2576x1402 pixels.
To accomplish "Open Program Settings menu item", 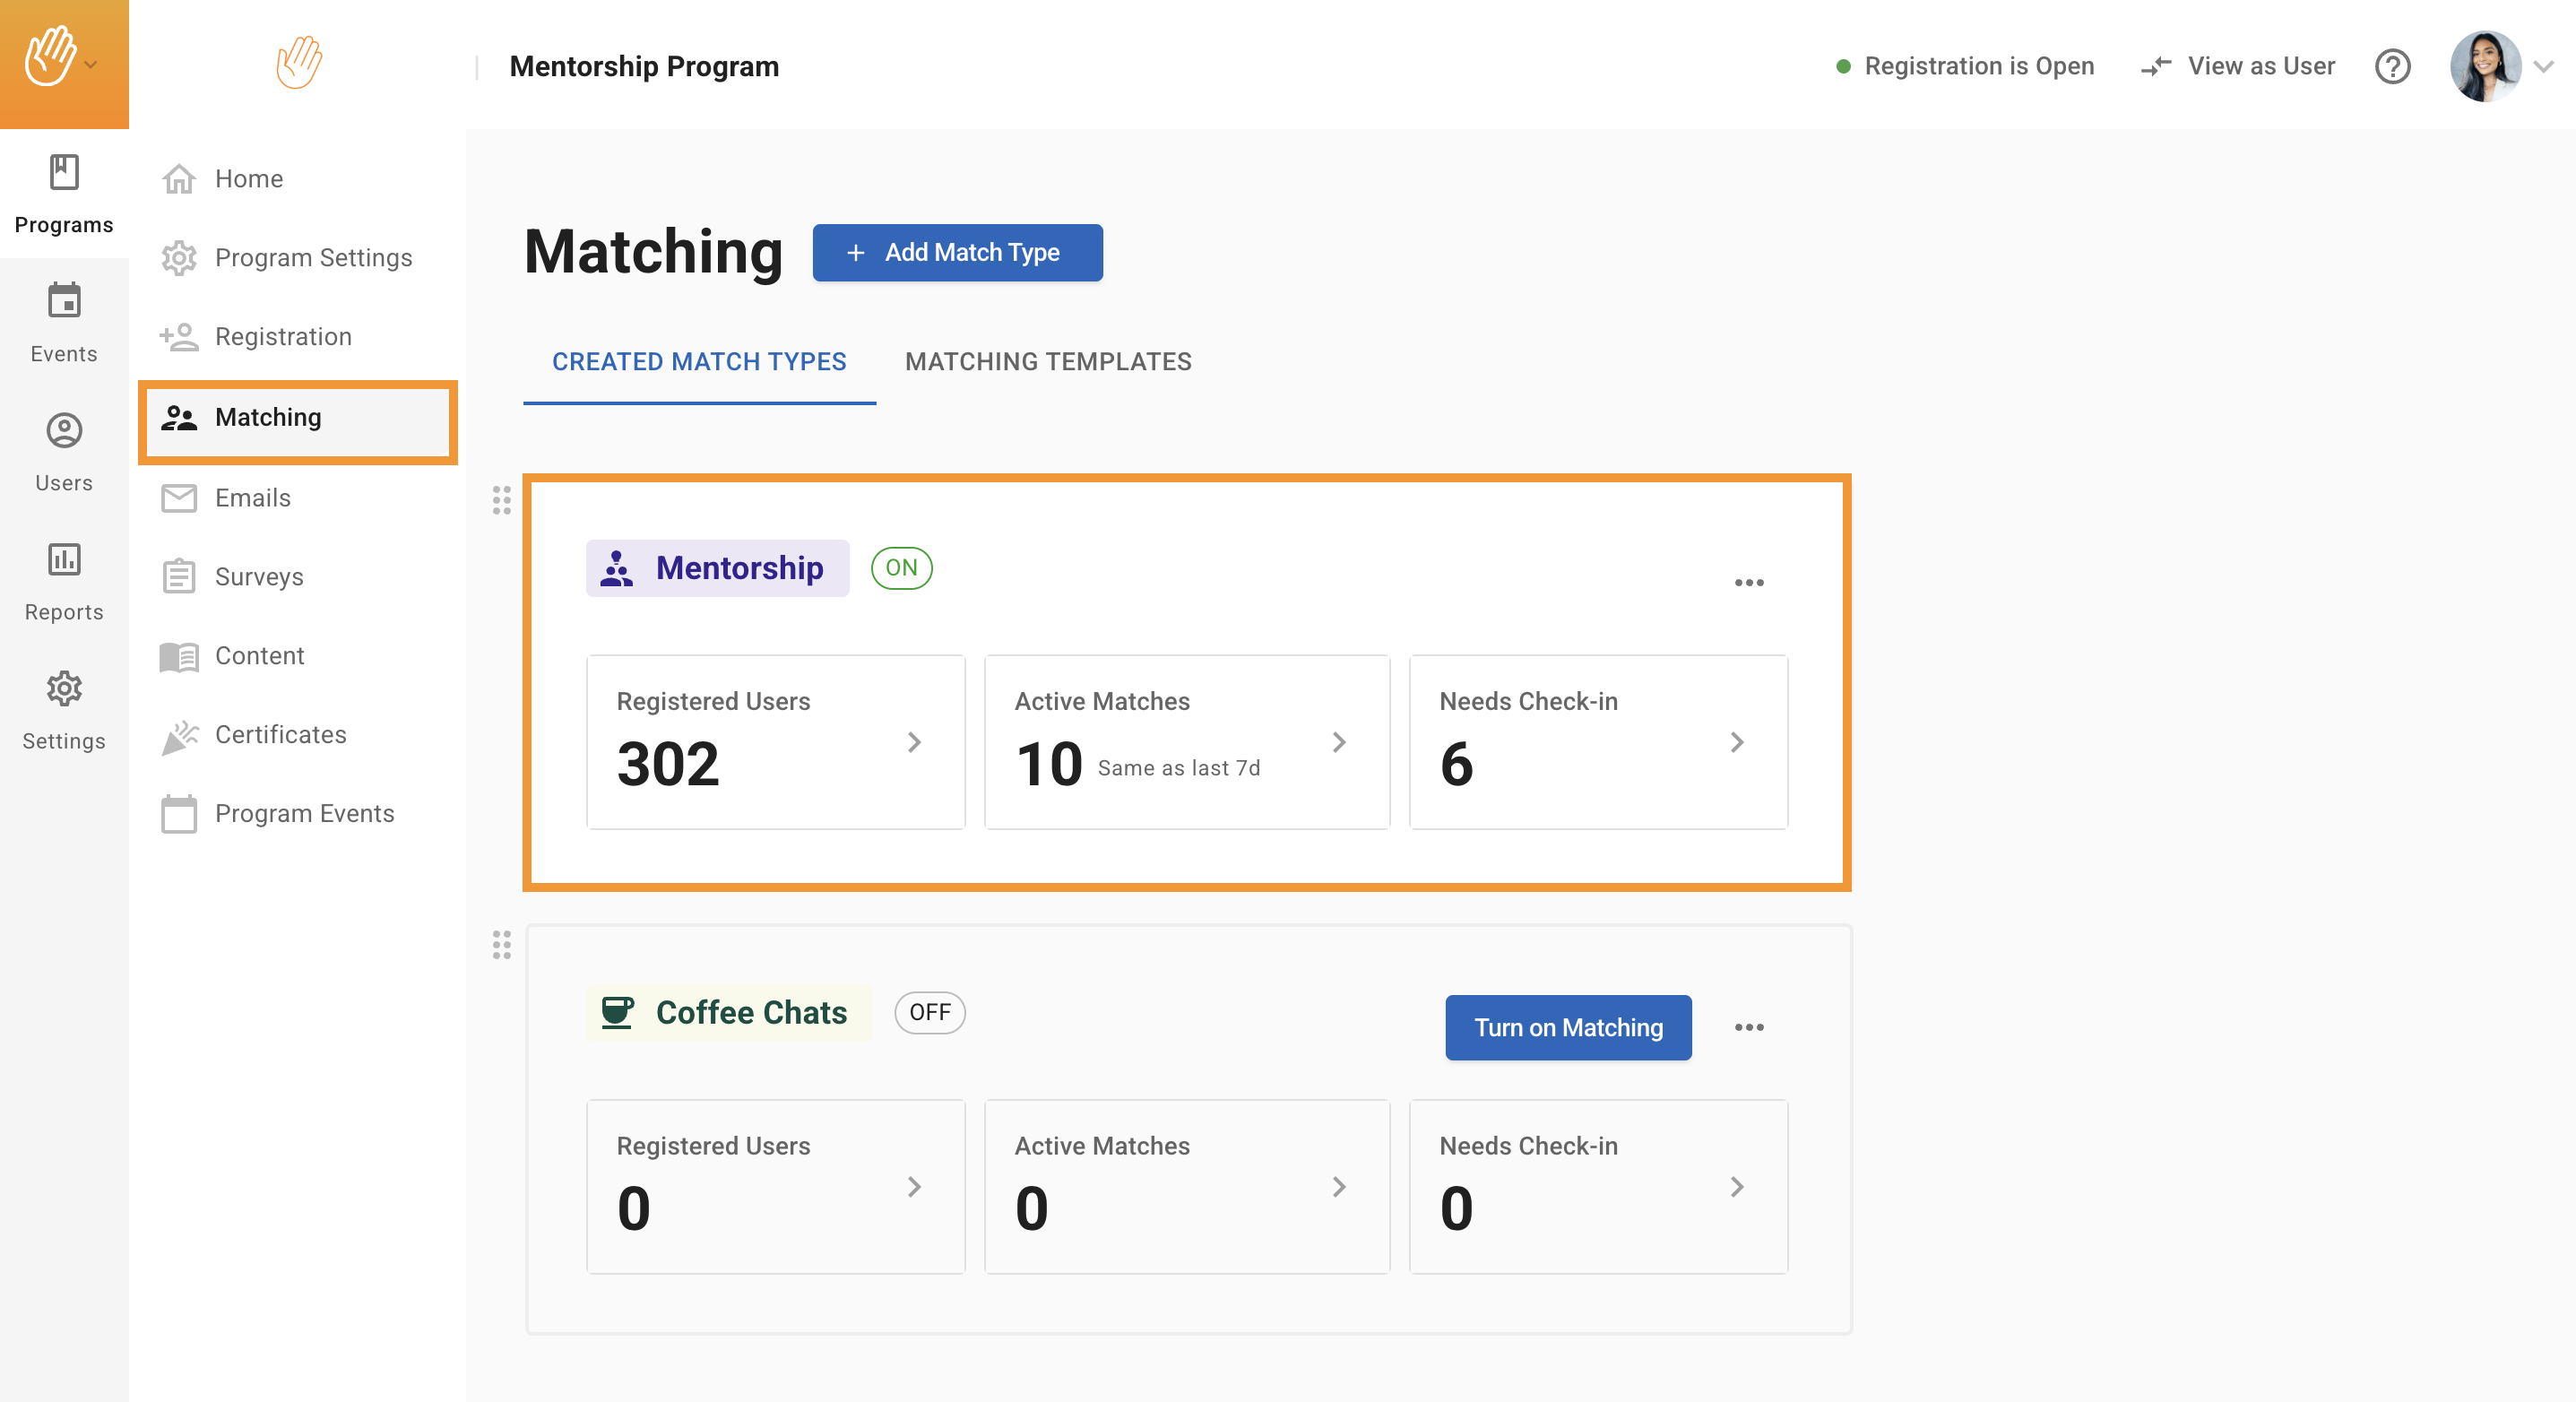I will [x=313, y=258].
